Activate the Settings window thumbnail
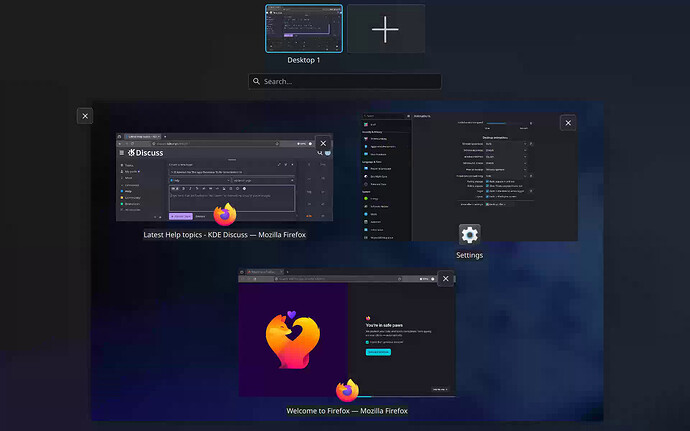 [470, 177]
